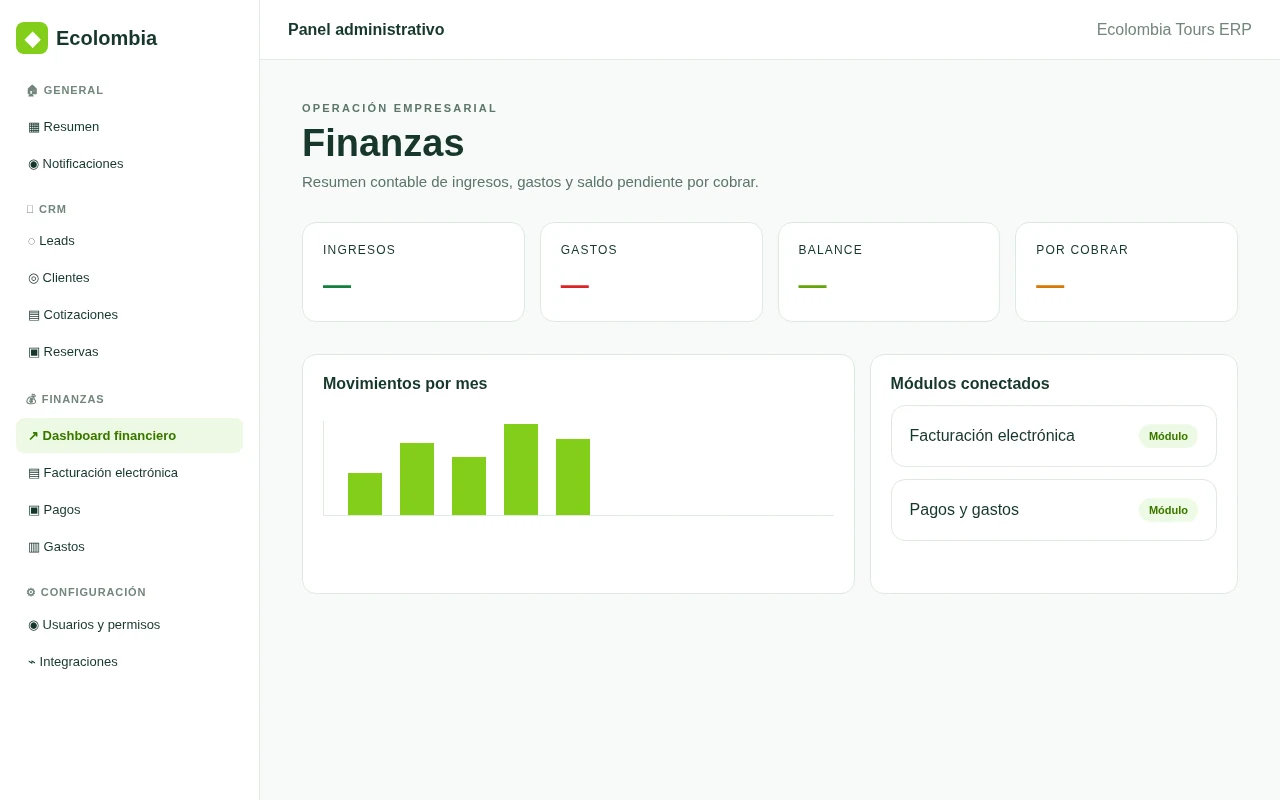The image size is (1280, 800).
Task: Click the CRM section label
Action: tap(47, 209)
